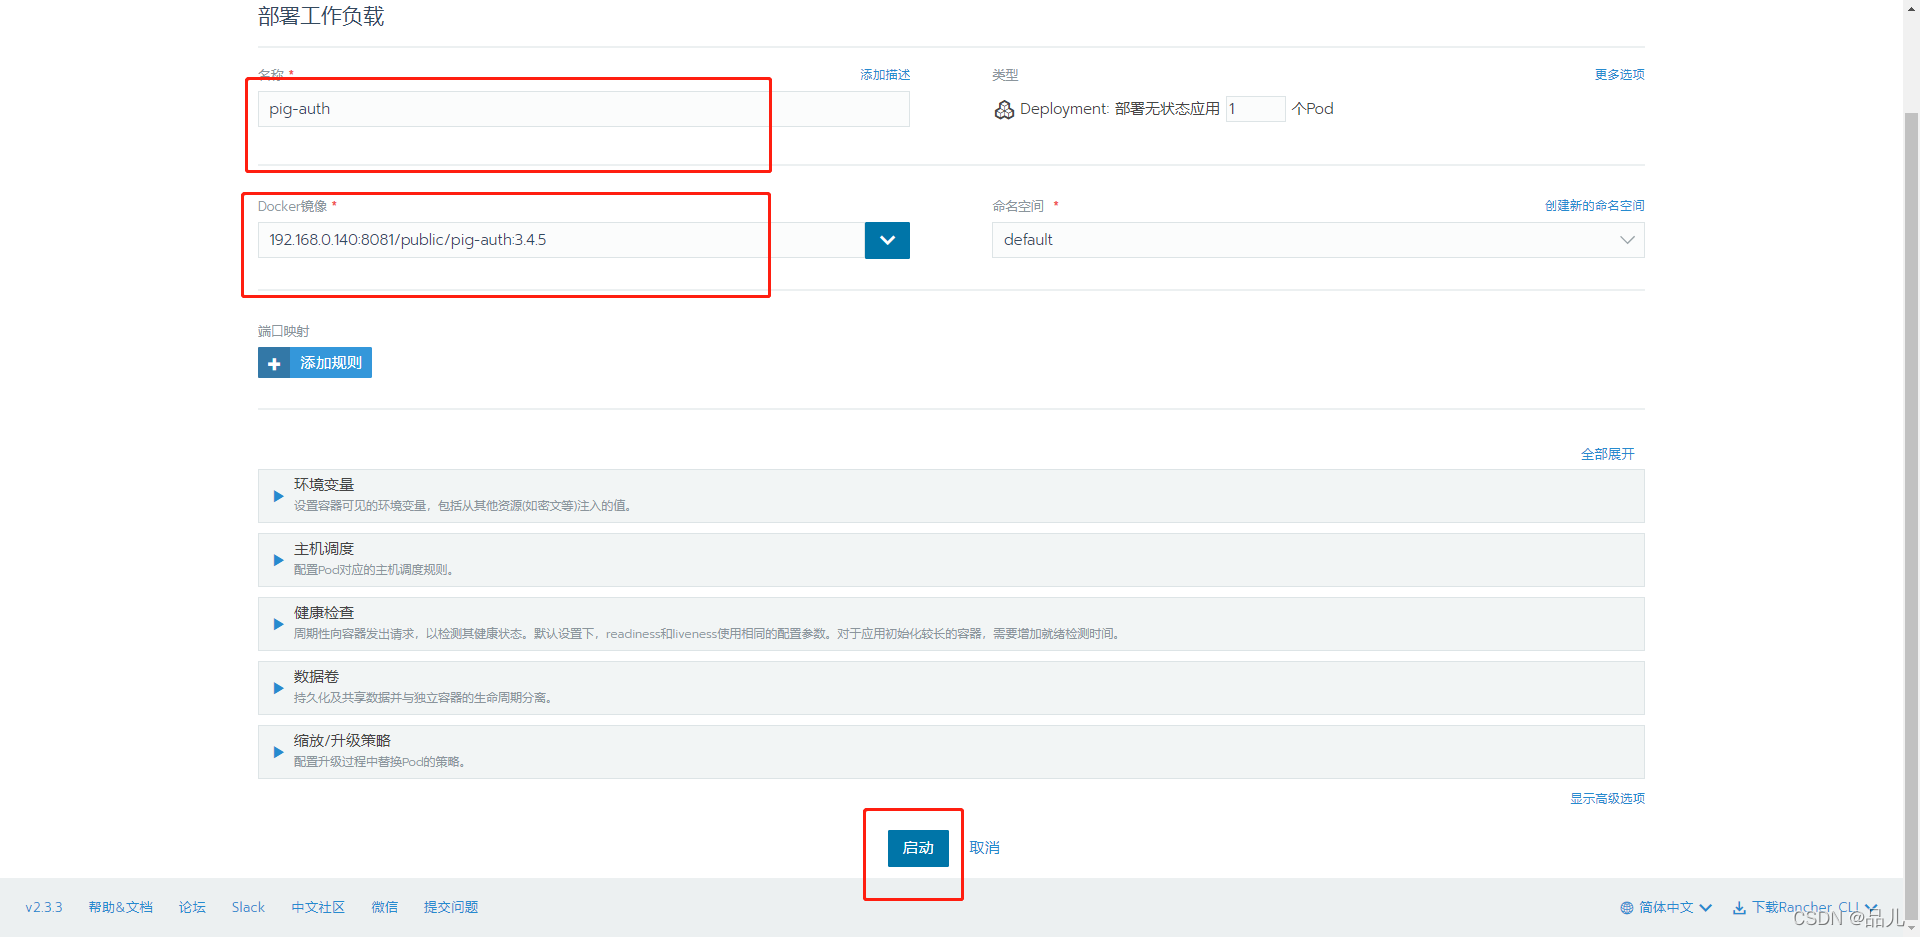1920x937 pixels.
Task: Open the 简体中文 language menu
Action: click(1666, 908)
